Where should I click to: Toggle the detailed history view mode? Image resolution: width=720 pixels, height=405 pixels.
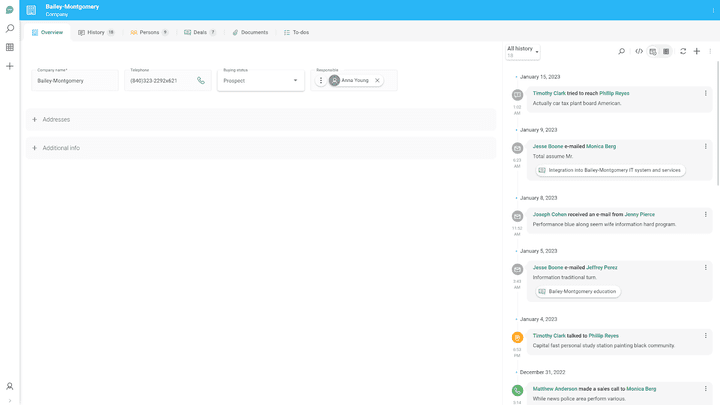pos(653,51)
